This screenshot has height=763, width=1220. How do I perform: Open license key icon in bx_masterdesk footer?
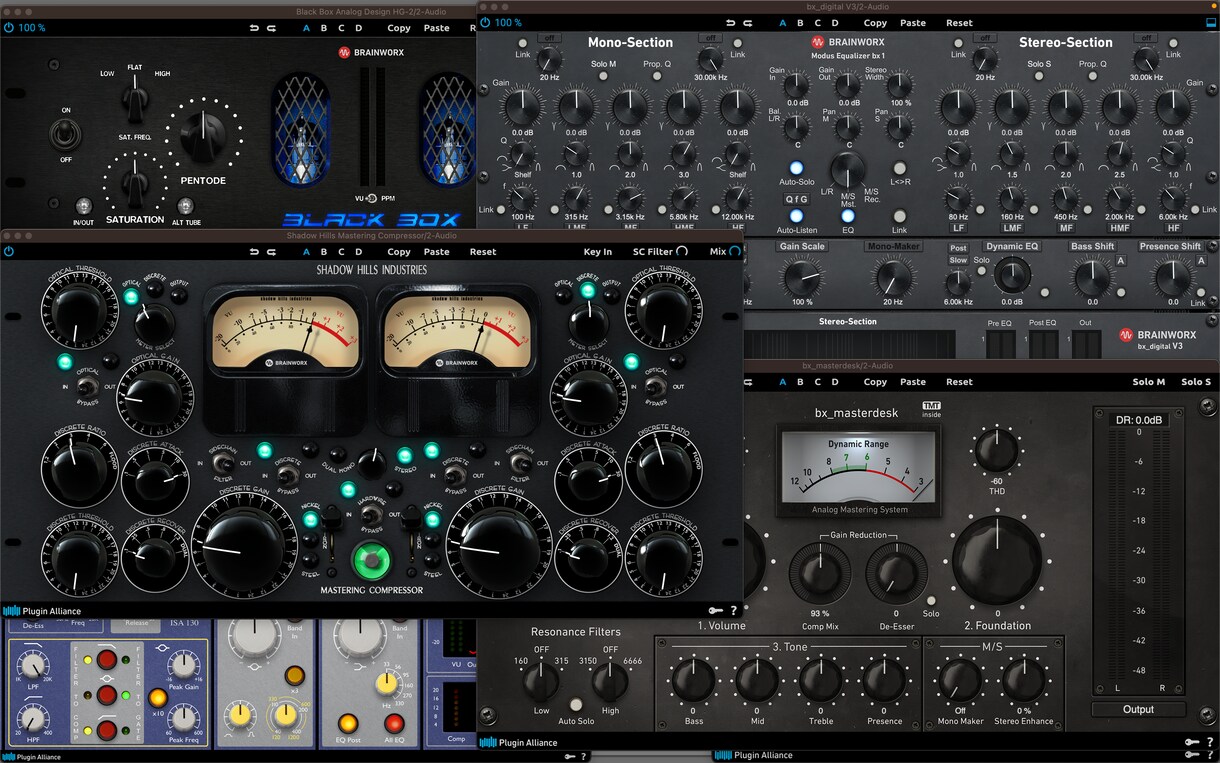(x=1191, y=742)
